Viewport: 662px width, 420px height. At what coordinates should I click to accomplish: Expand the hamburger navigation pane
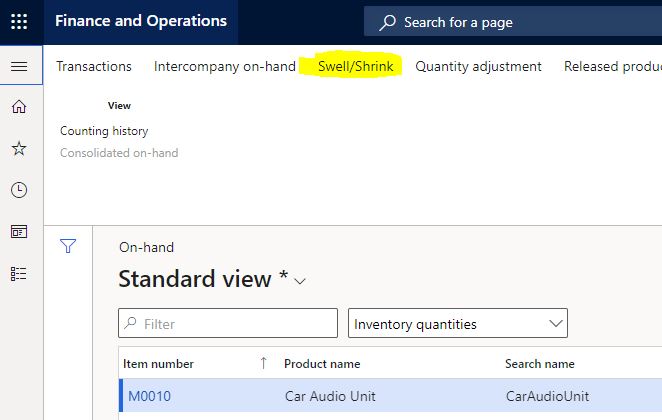(x=19, y=66)
